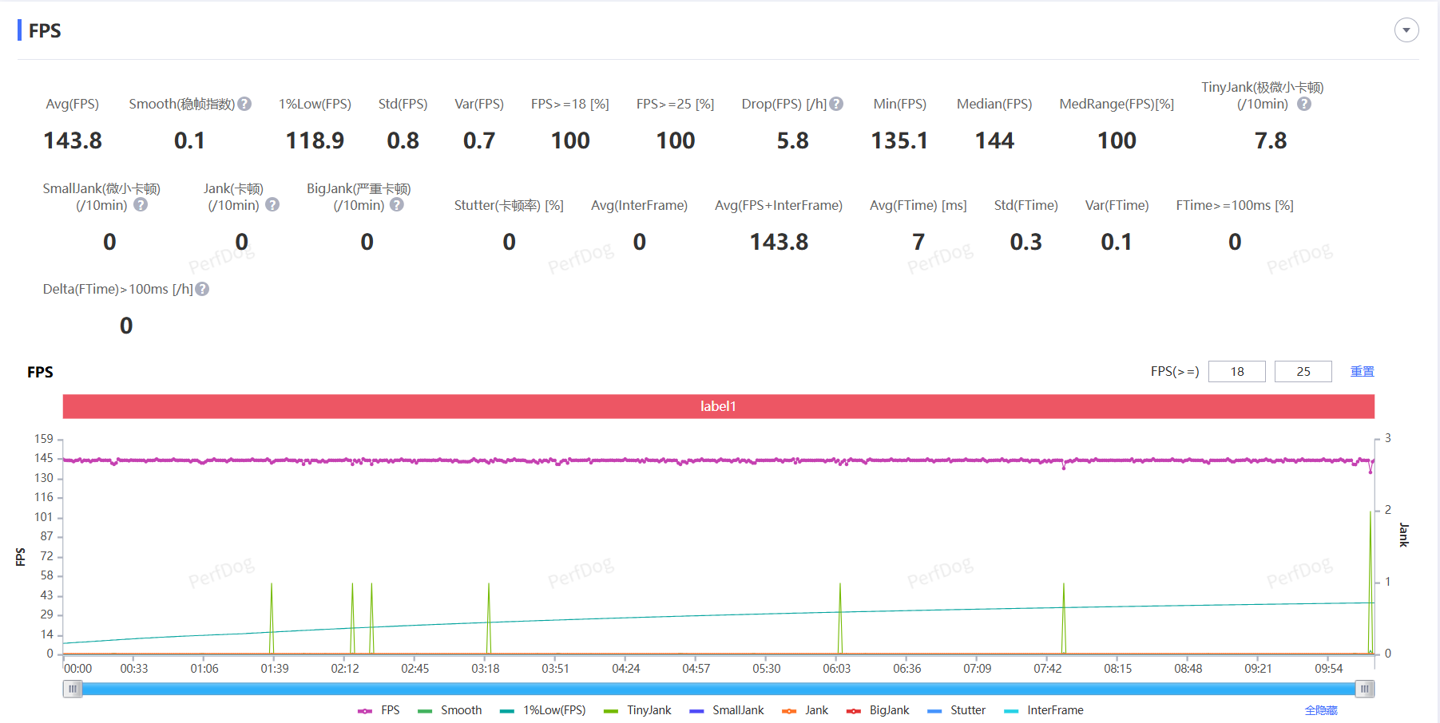Select the red label1 bar

pos(718,407)
